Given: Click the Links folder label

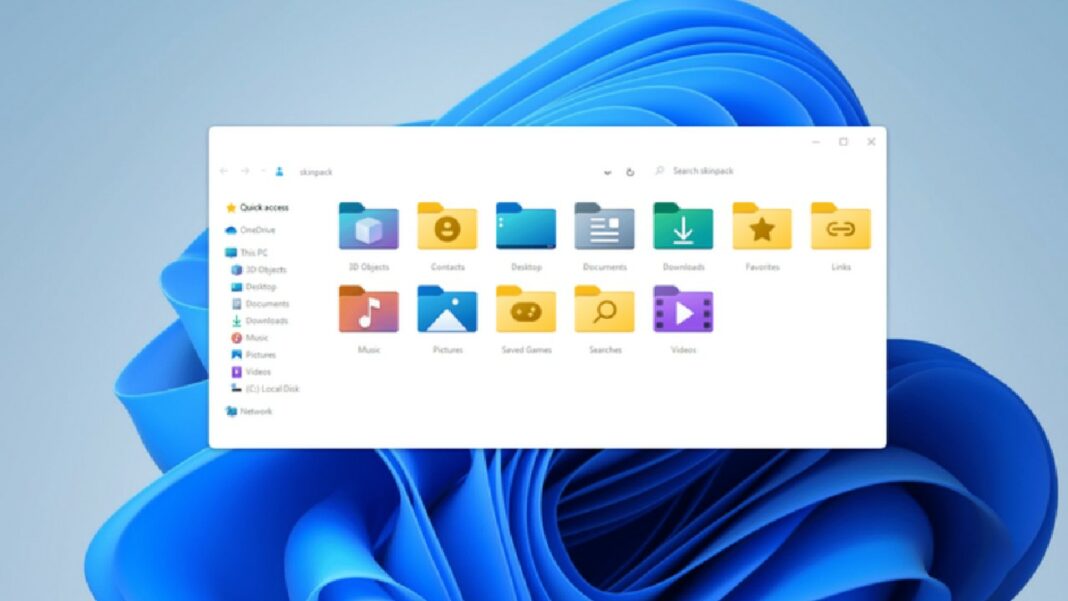Looking at the screenshot, I should 841,267.
